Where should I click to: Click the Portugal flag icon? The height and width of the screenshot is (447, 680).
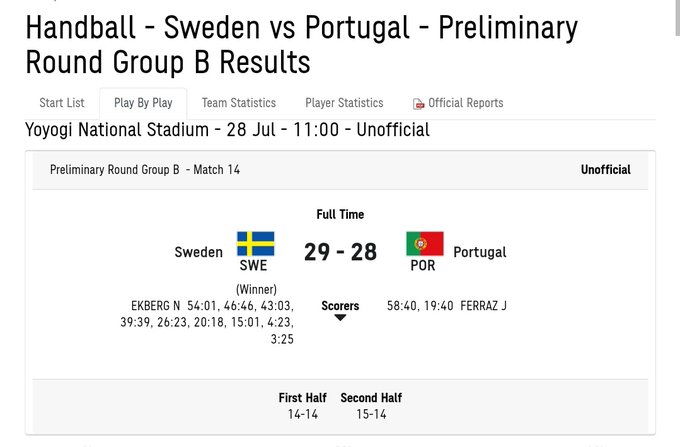[424, 244]
